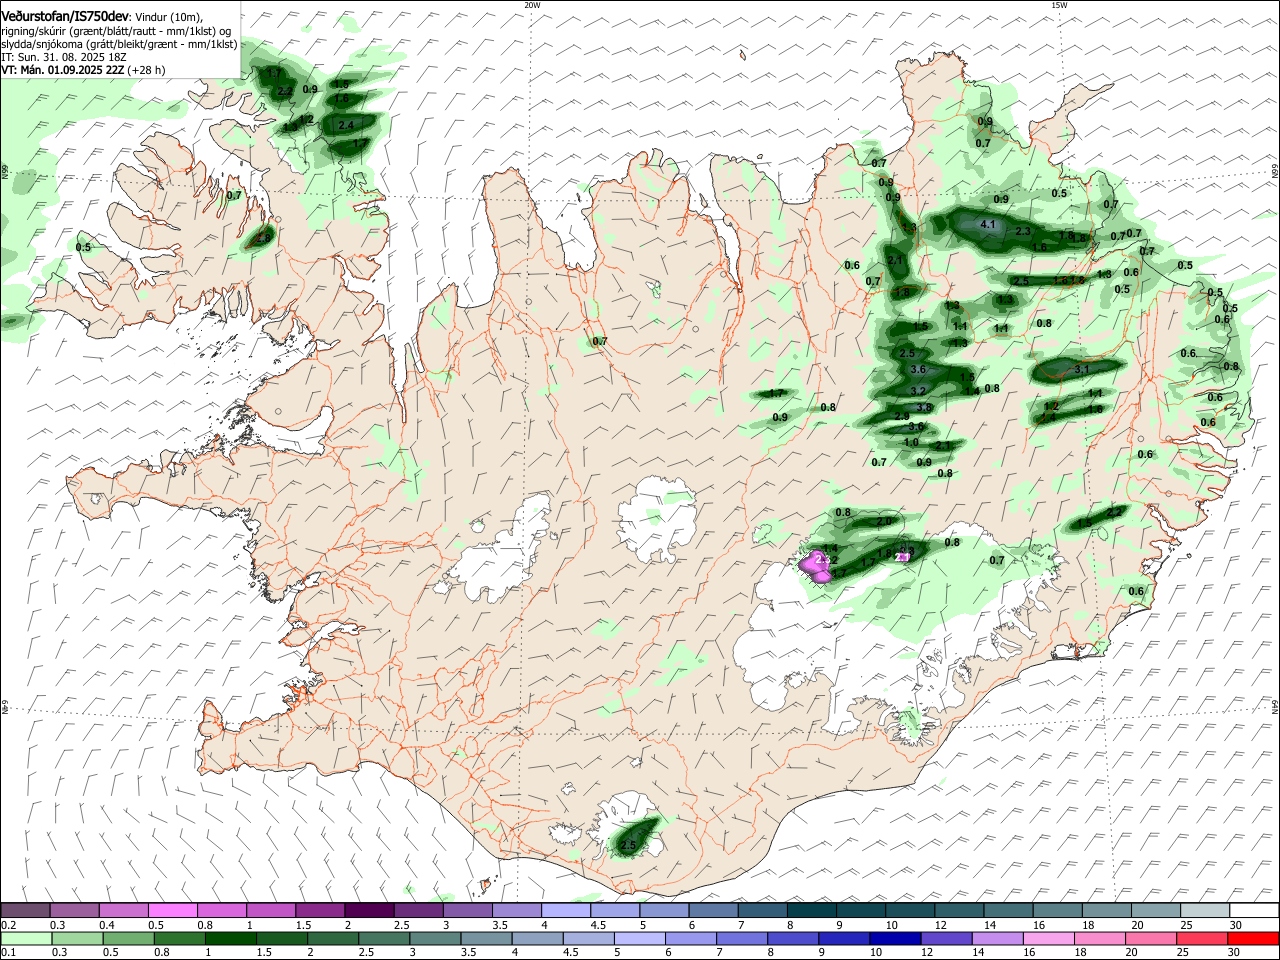Click the 'VT: Mán. 01.09.2025 22Z' valid time
This screenshot has height=960, width=1280.
coord(63,70)
